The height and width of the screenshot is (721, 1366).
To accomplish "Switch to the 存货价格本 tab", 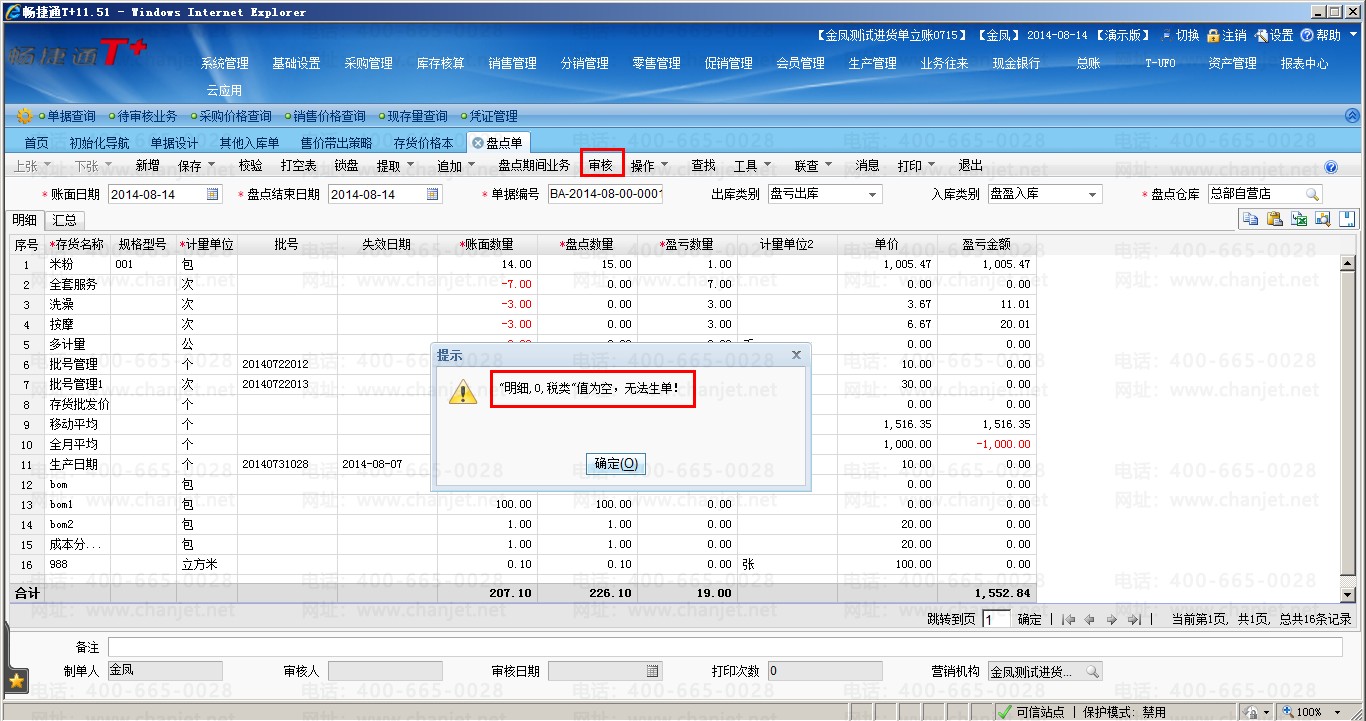I will pos(423,143).
